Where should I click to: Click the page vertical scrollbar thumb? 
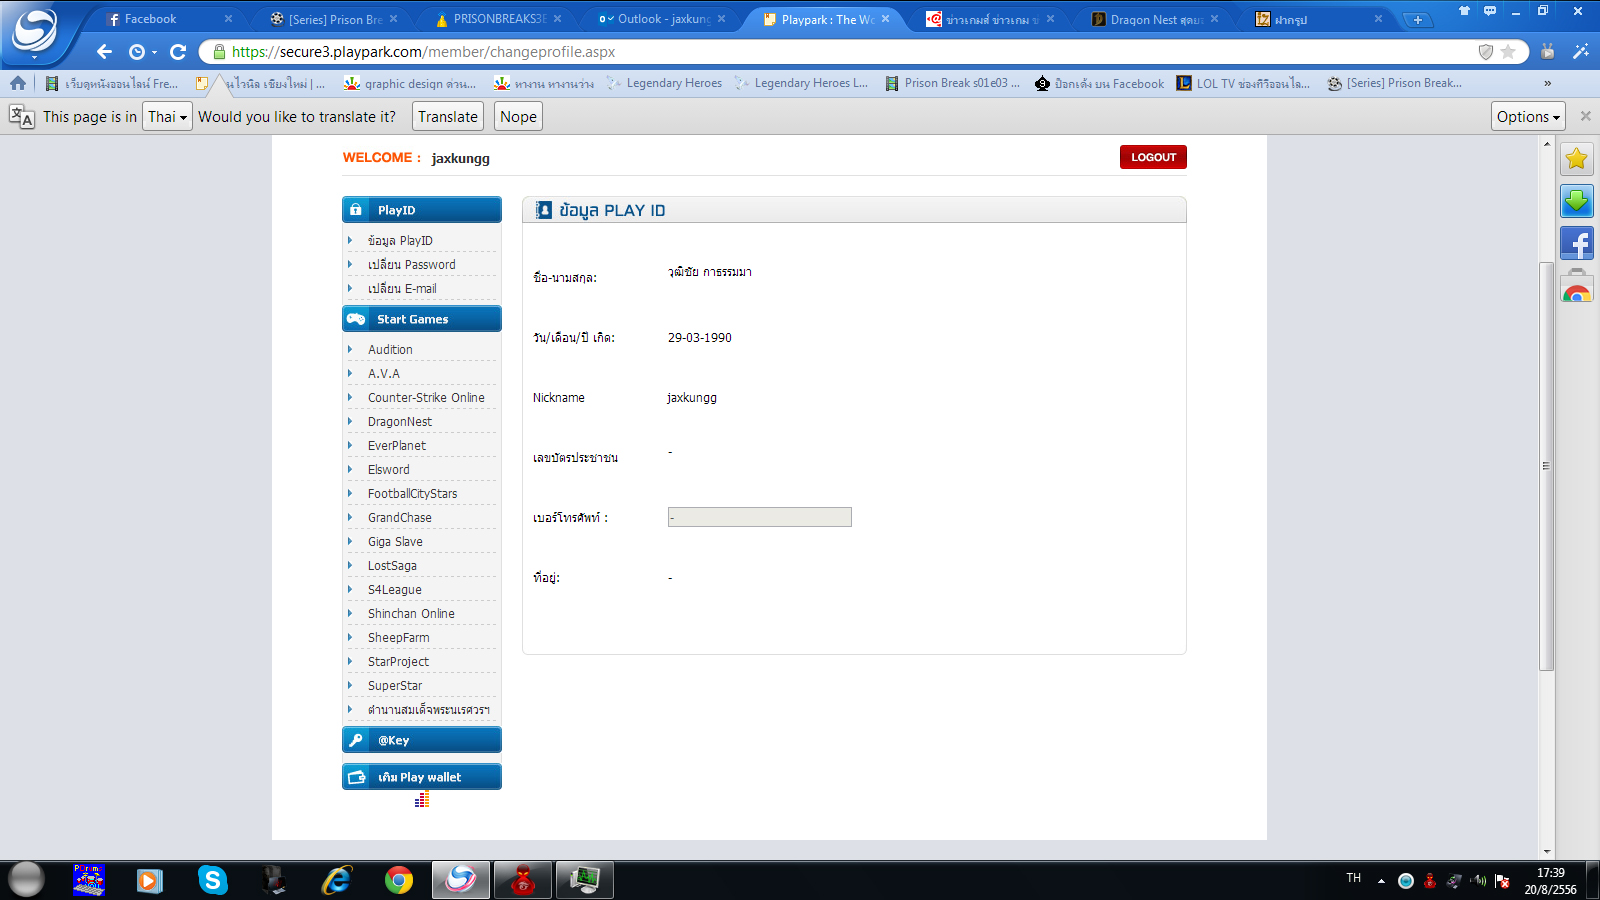[x=1547, y=465]
